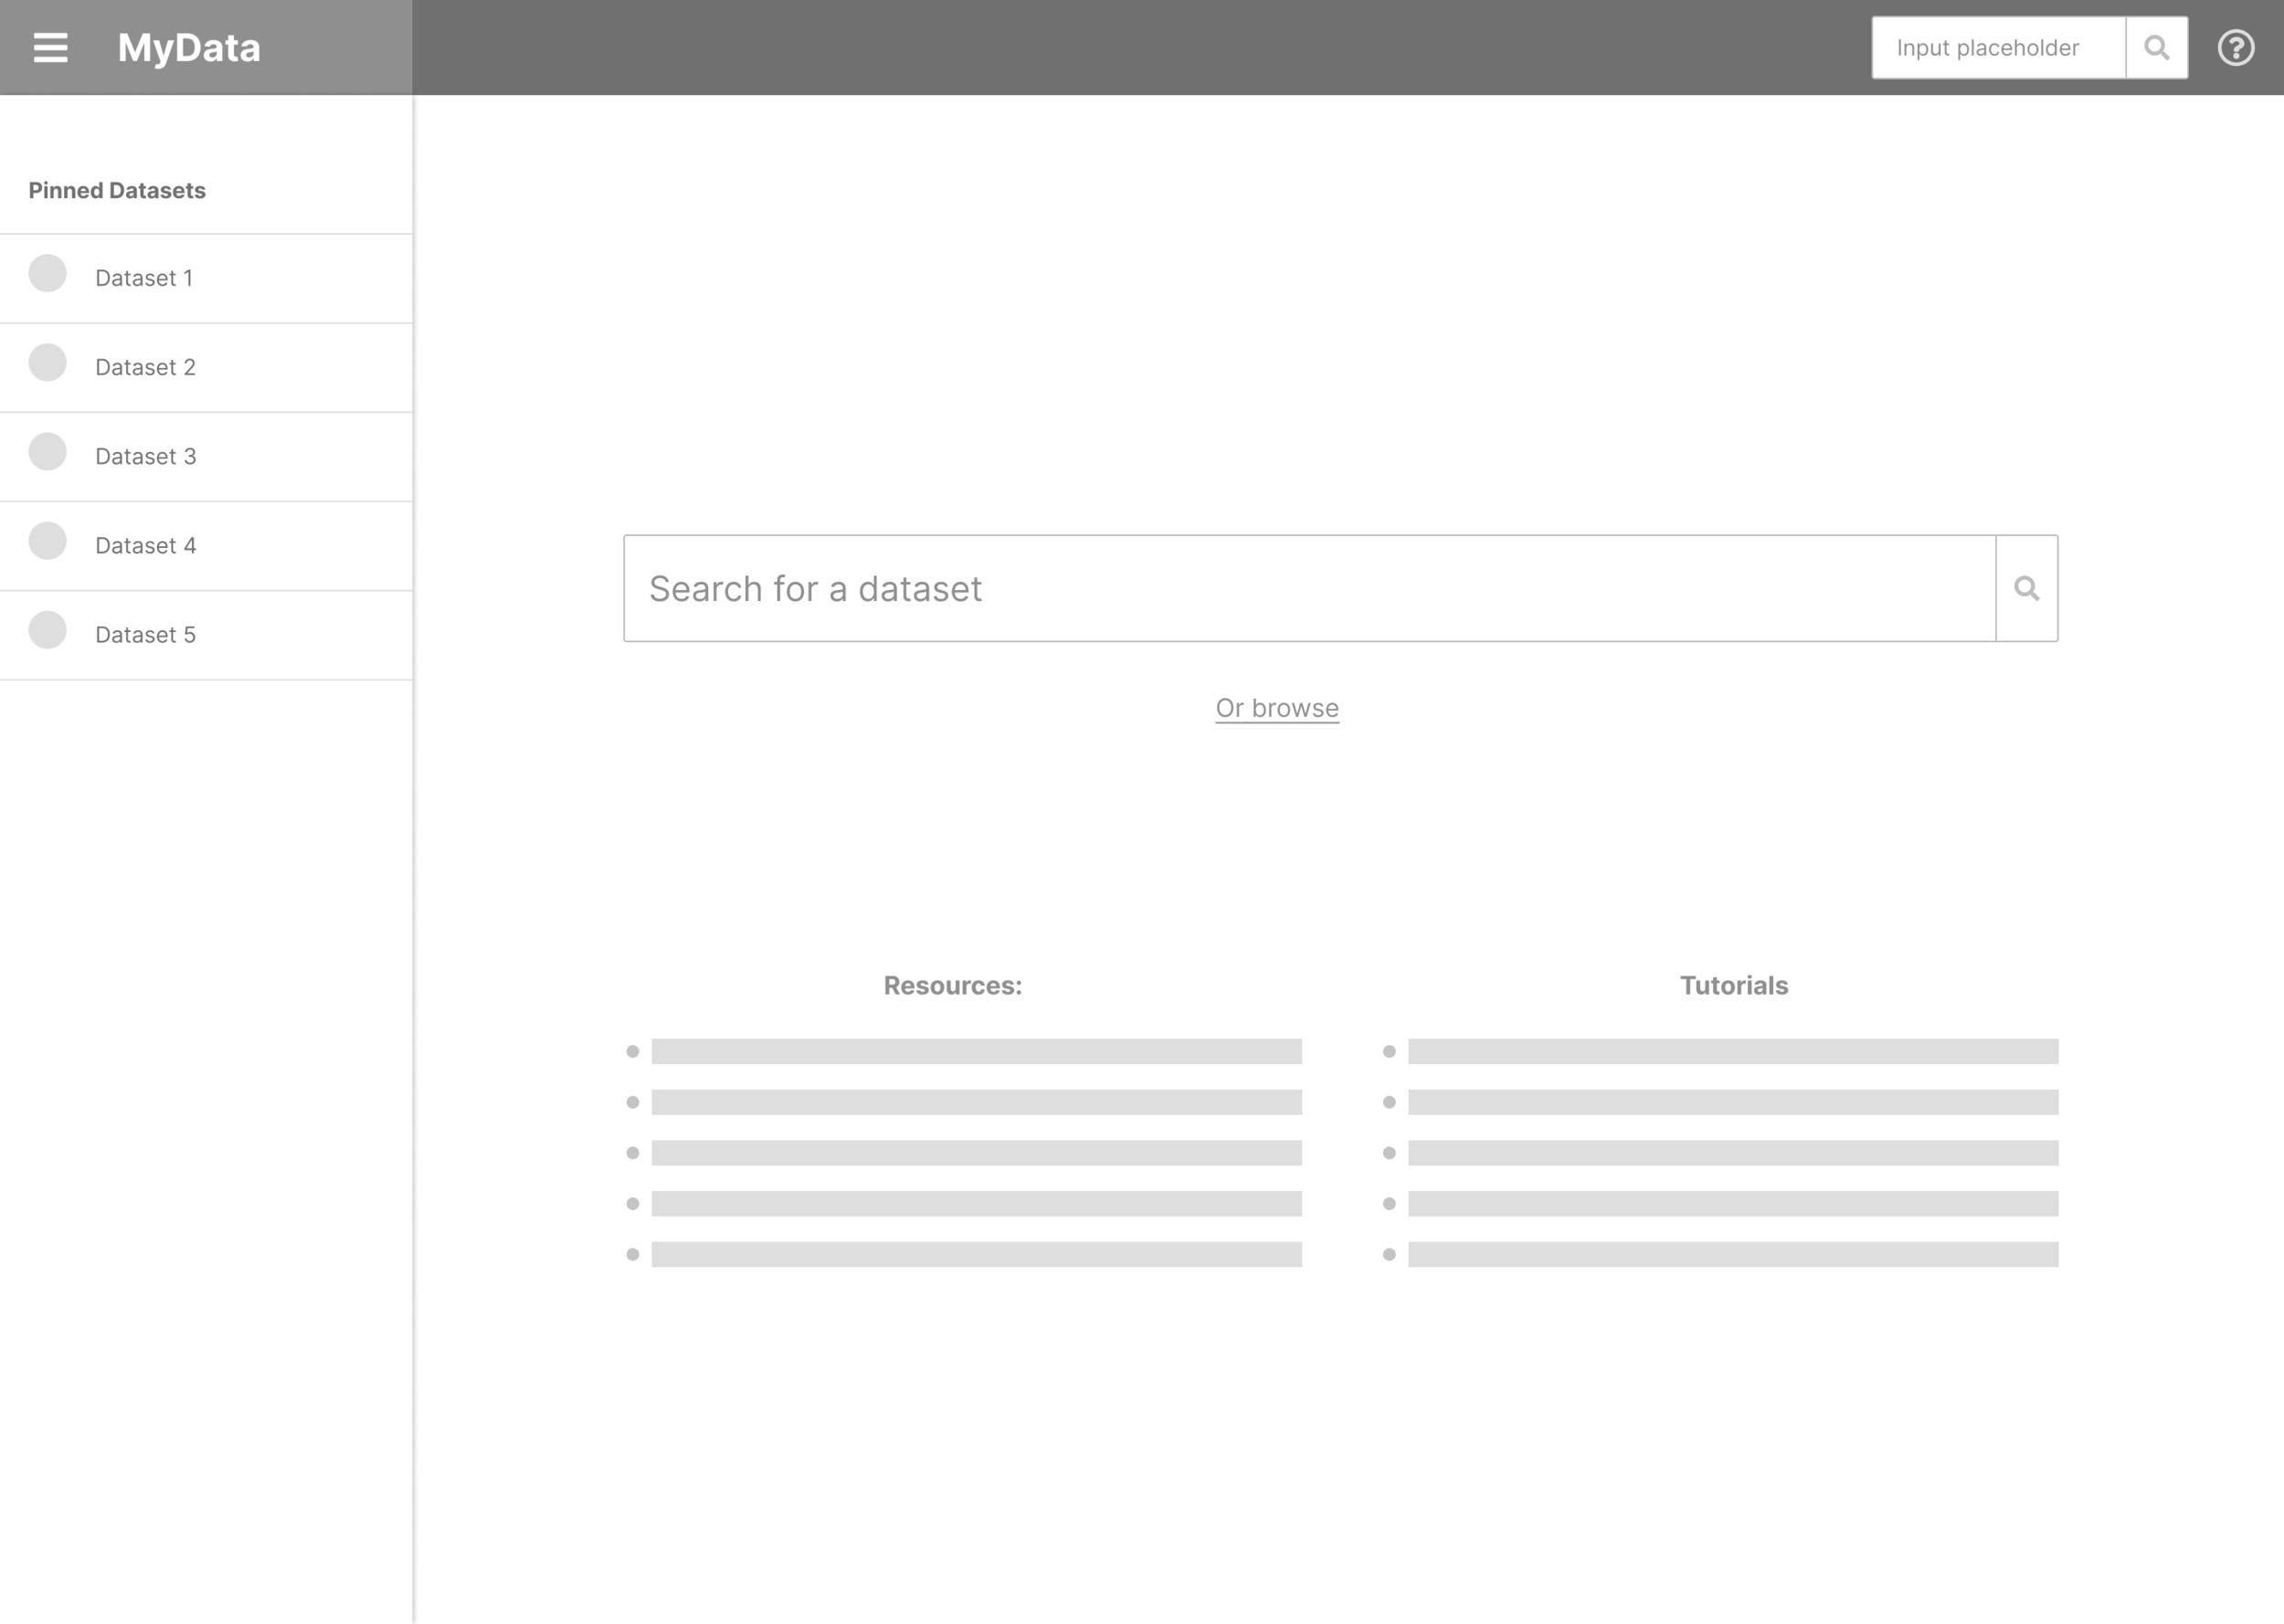Click the Dataset 5 circle icon
The width and height of the screenshot is (2284, 1624).
[x=47, y=629]
